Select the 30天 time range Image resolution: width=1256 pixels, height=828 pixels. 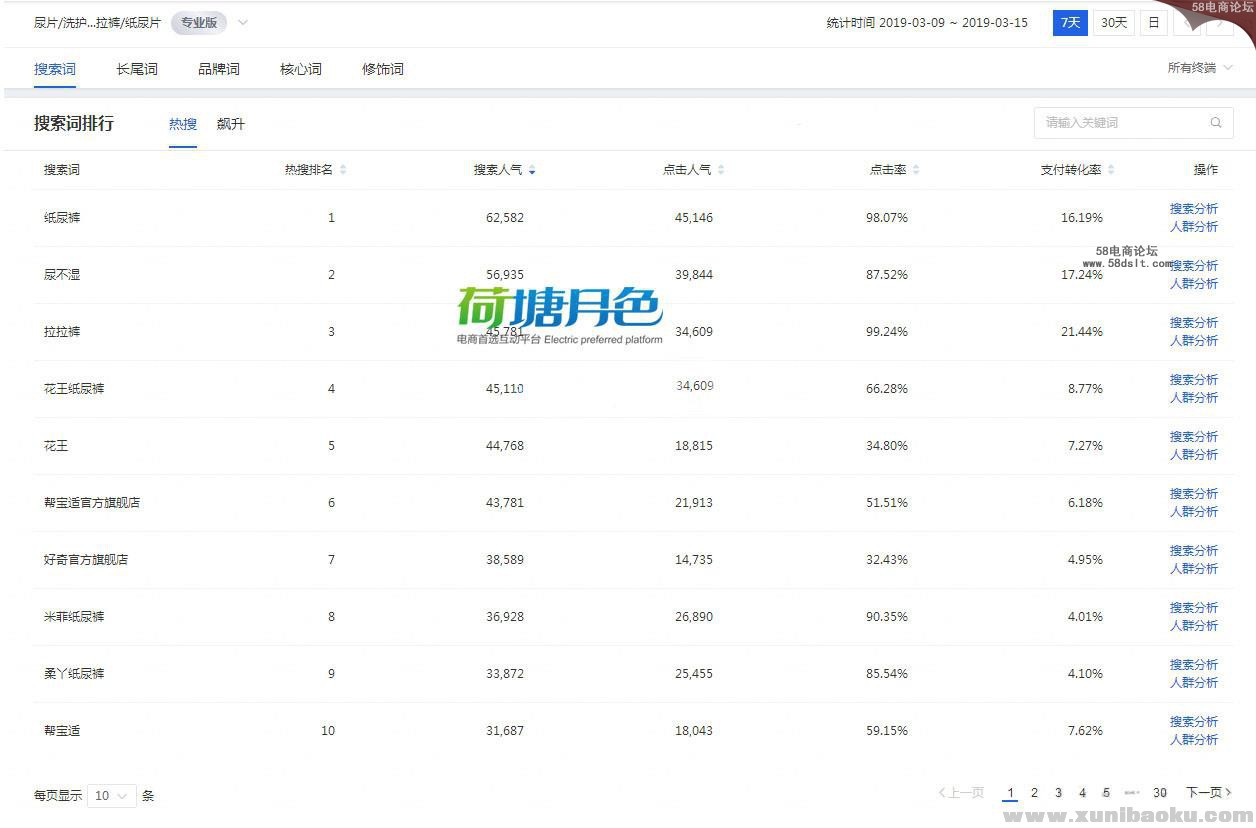pos(1113,22)
